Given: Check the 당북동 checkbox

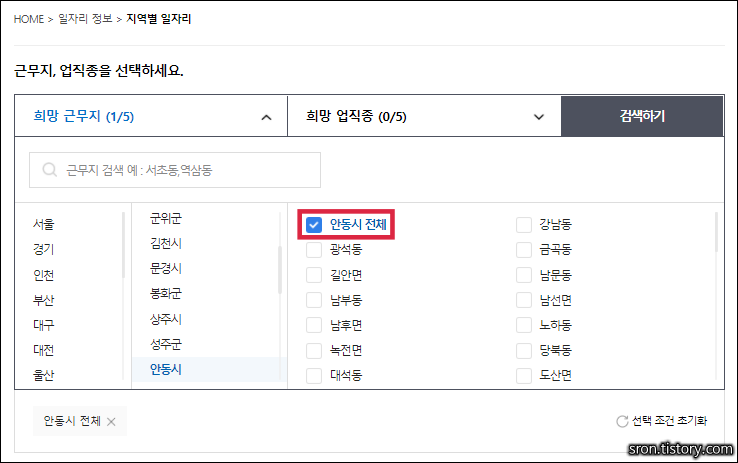Looking at the screenshot, I should pos(524,351).
